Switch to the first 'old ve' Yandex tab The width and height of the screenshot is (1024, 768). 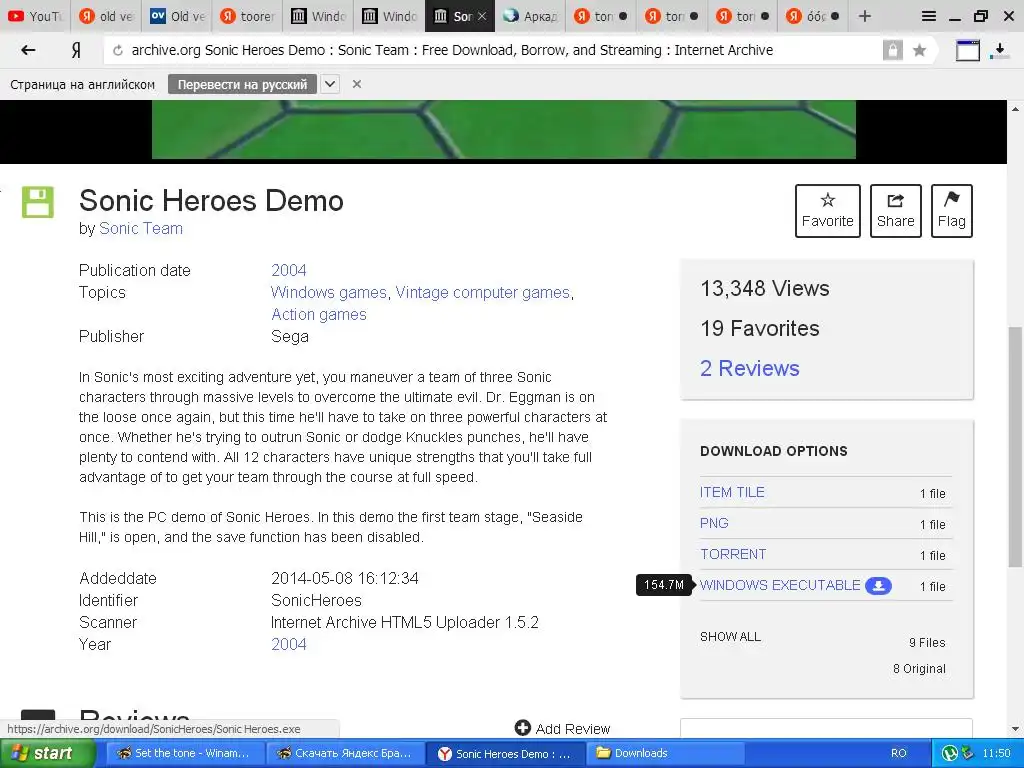[x=106, y=16]
